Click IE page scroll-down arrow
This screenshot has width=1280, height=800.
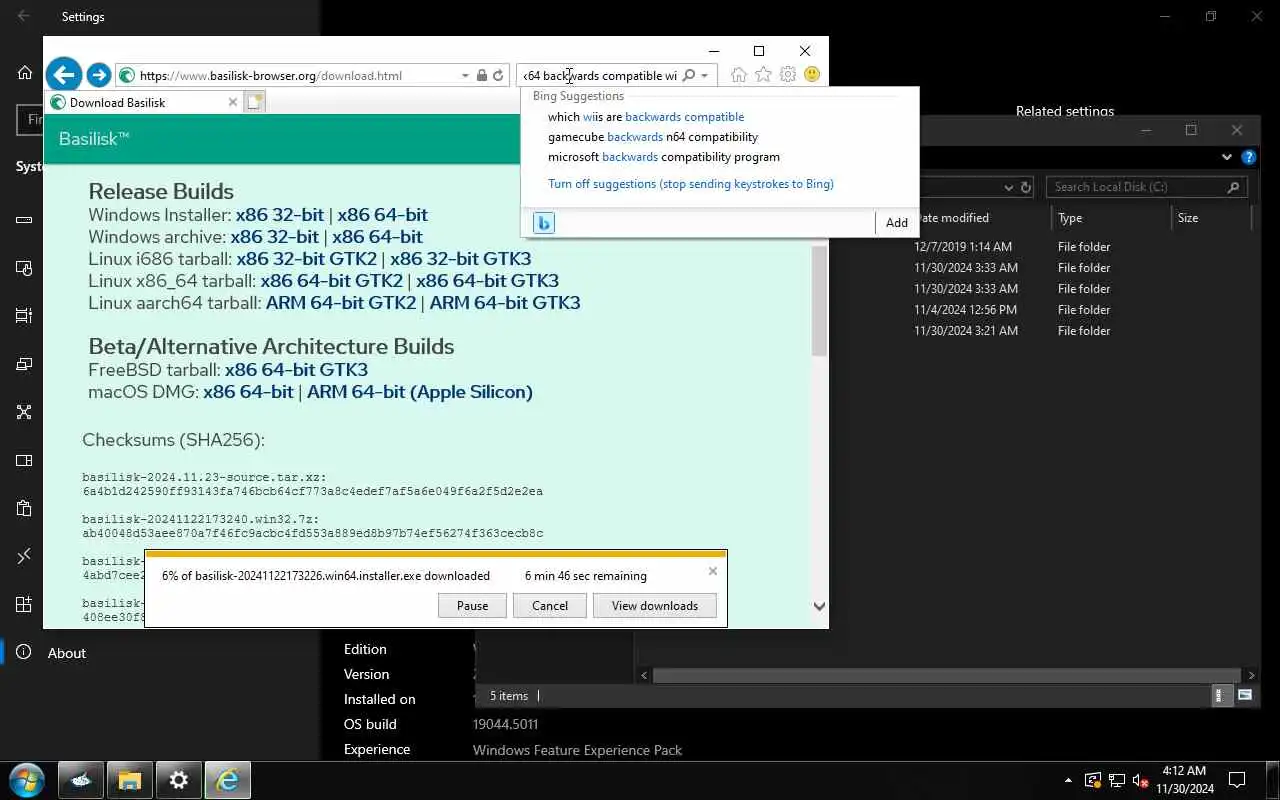[x=819, y=605]
